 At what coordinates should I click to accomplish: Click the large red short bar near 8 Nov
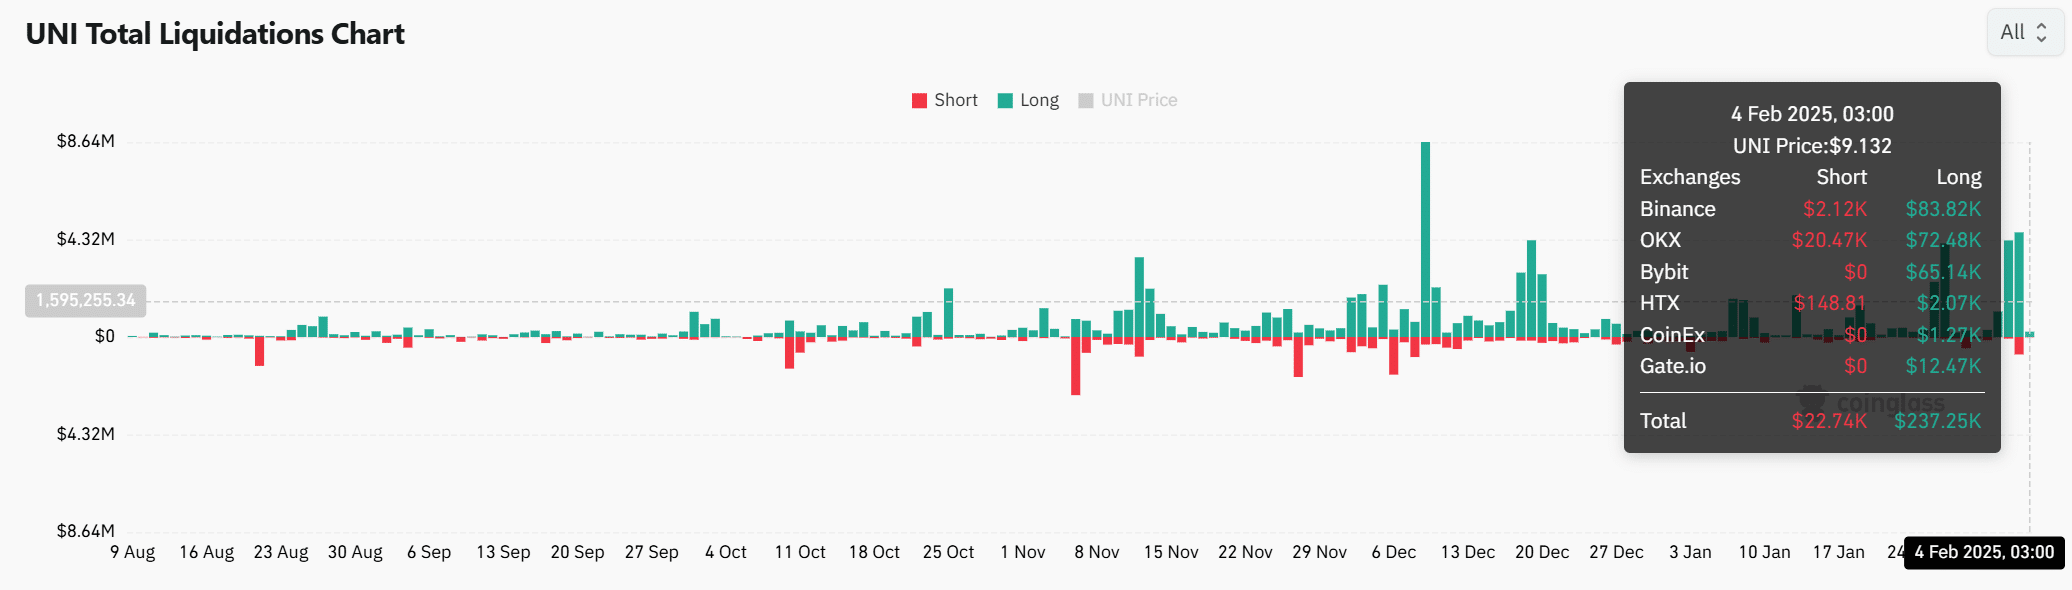click(1076, 365)
